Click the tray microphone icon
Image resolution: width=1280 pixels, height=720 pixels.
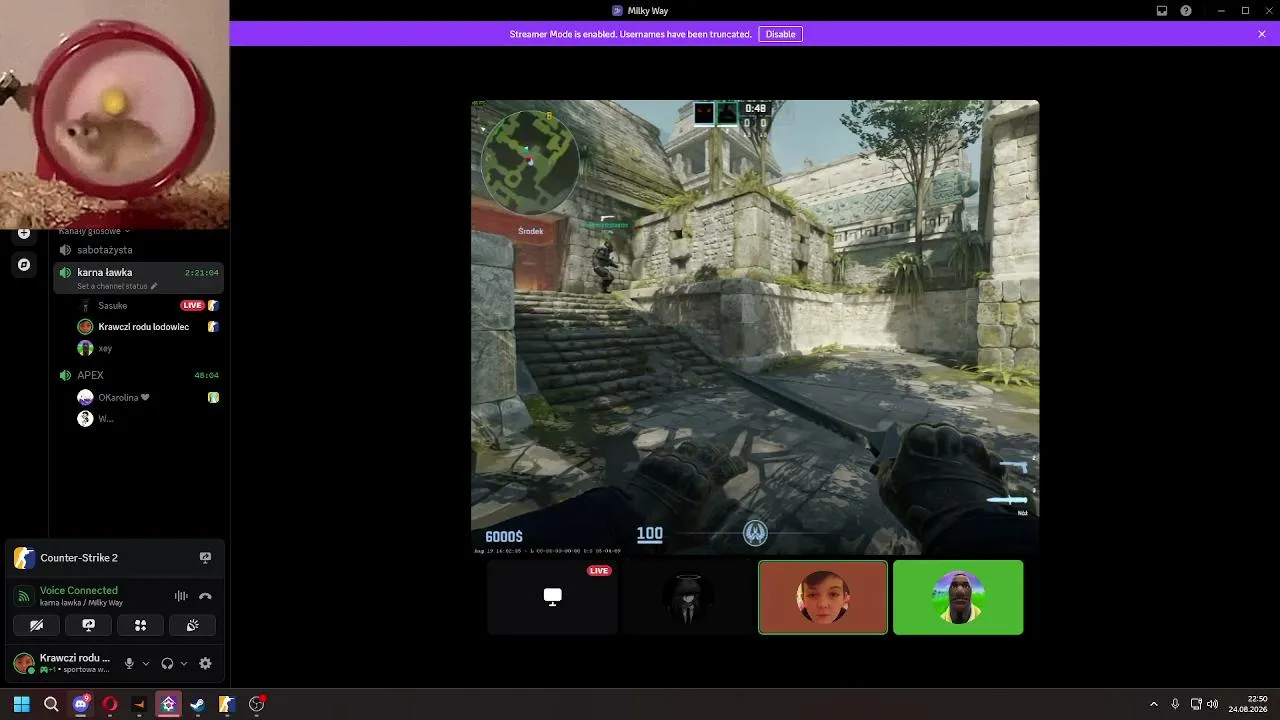(1175, 704)
